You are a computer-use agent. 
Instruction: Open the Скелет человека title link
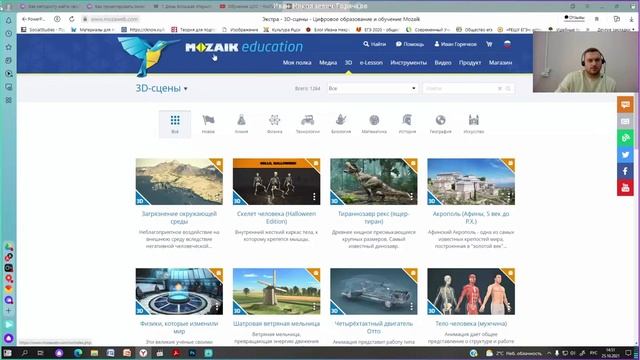(276, 218)
